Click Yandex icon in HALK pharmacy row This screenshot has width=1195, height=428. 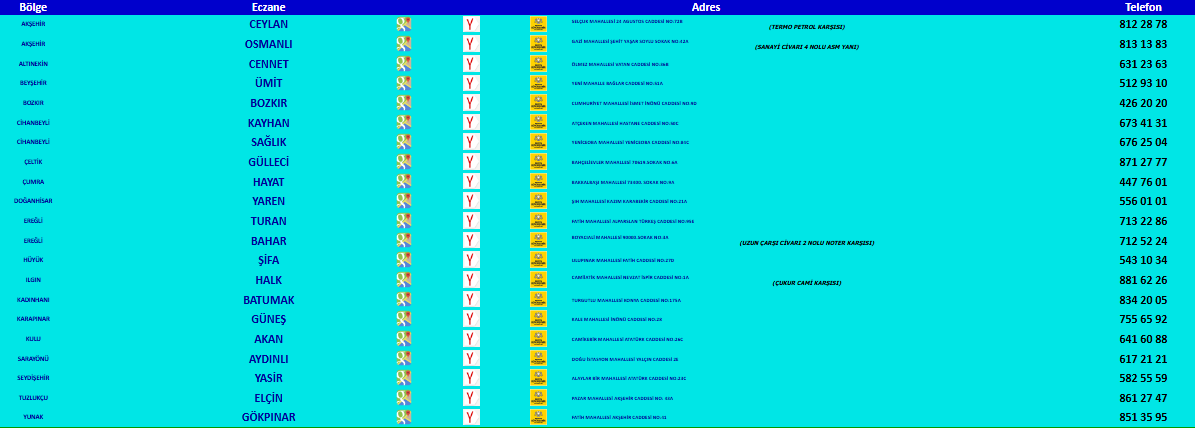(471, 279)
